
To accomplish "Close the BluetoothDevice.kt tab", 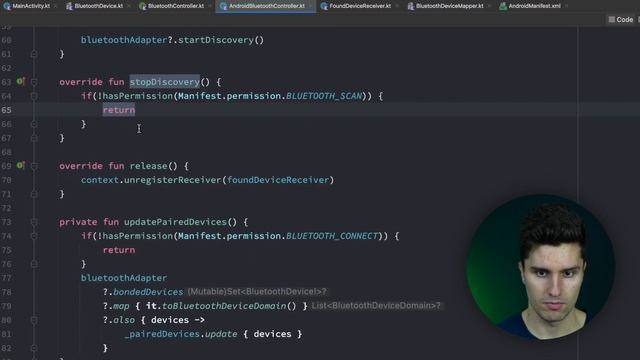I will click(x=128, y=6).
